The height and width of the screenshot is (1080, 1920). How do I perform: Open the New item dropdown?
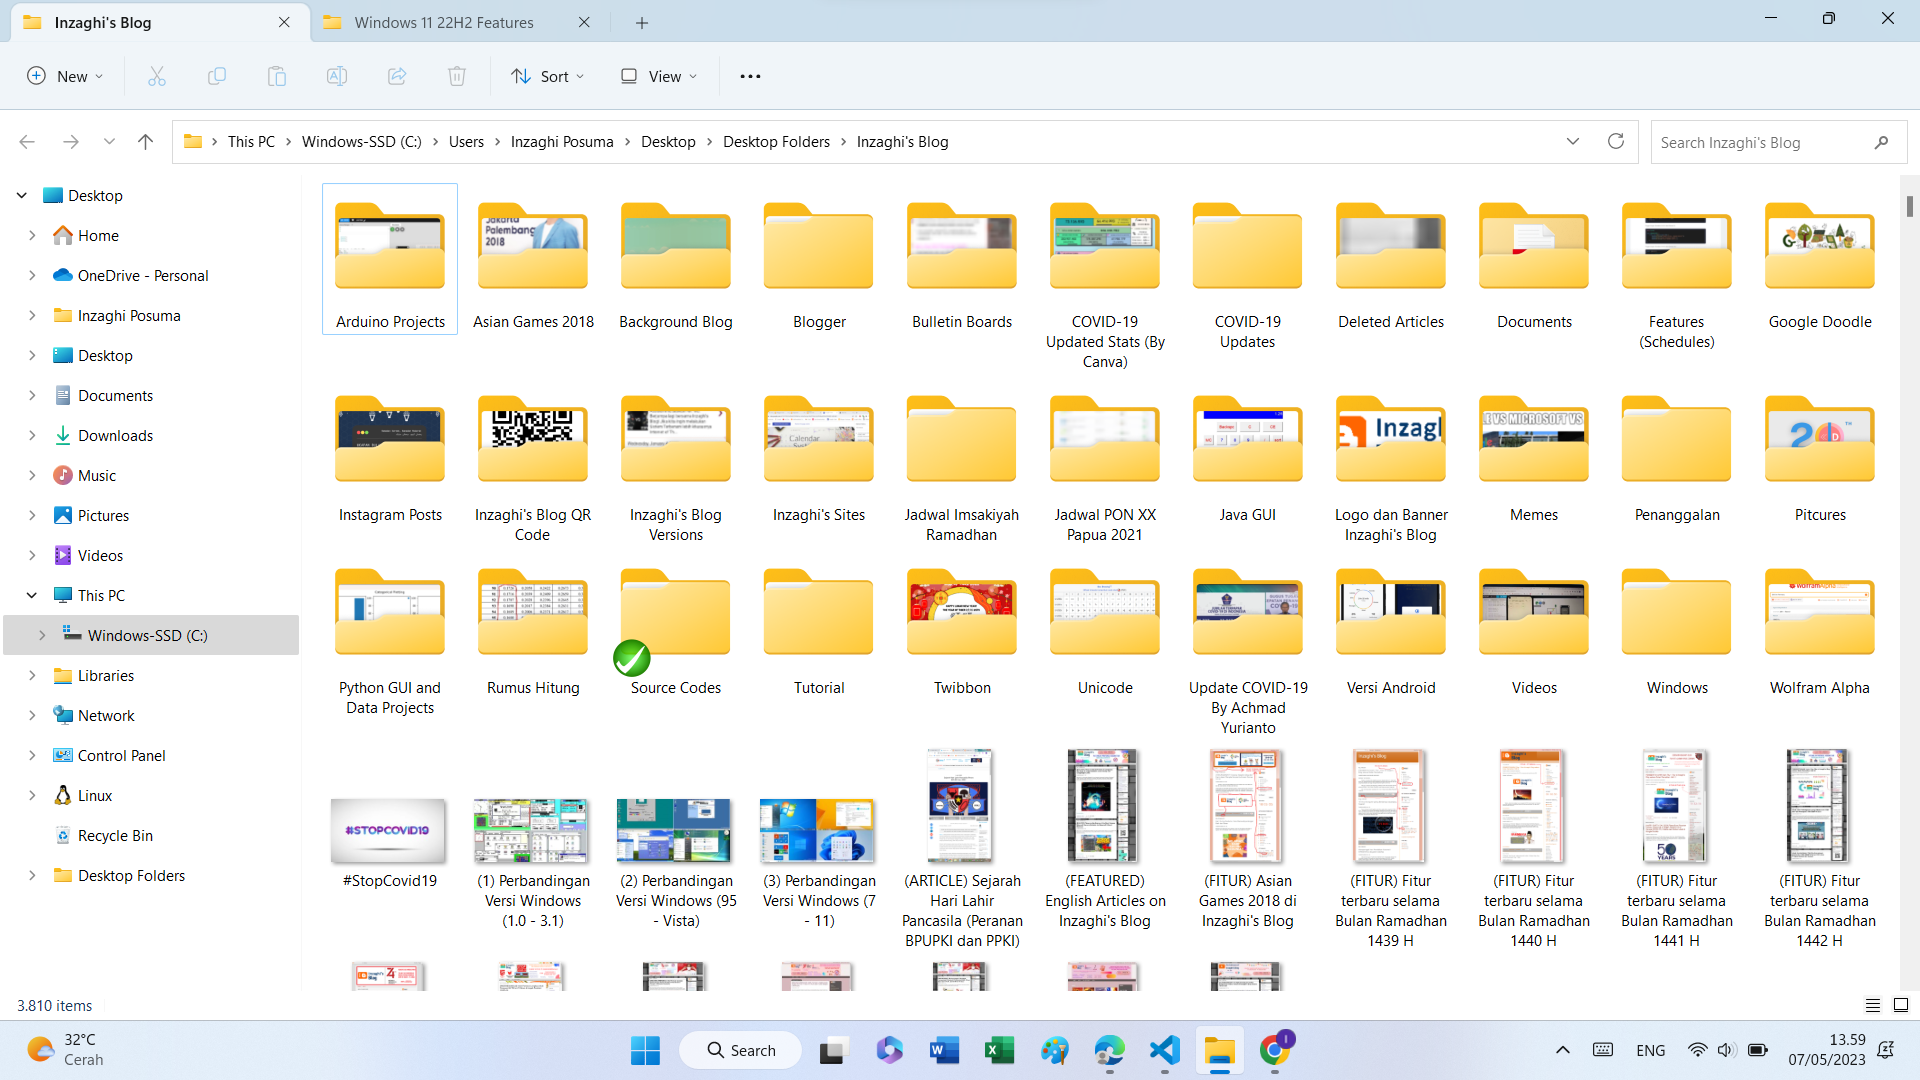coord(65,76)
